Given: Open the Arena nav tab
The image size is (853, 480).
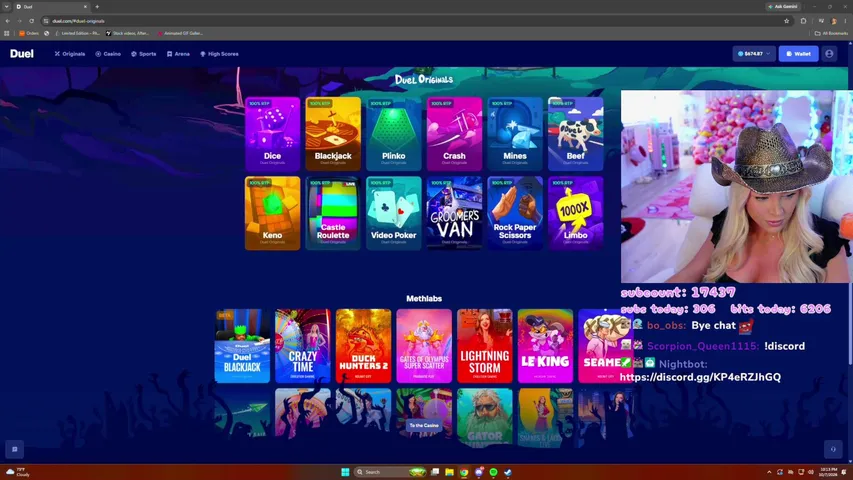Looking at the screenshot, I should click(178, 54).
